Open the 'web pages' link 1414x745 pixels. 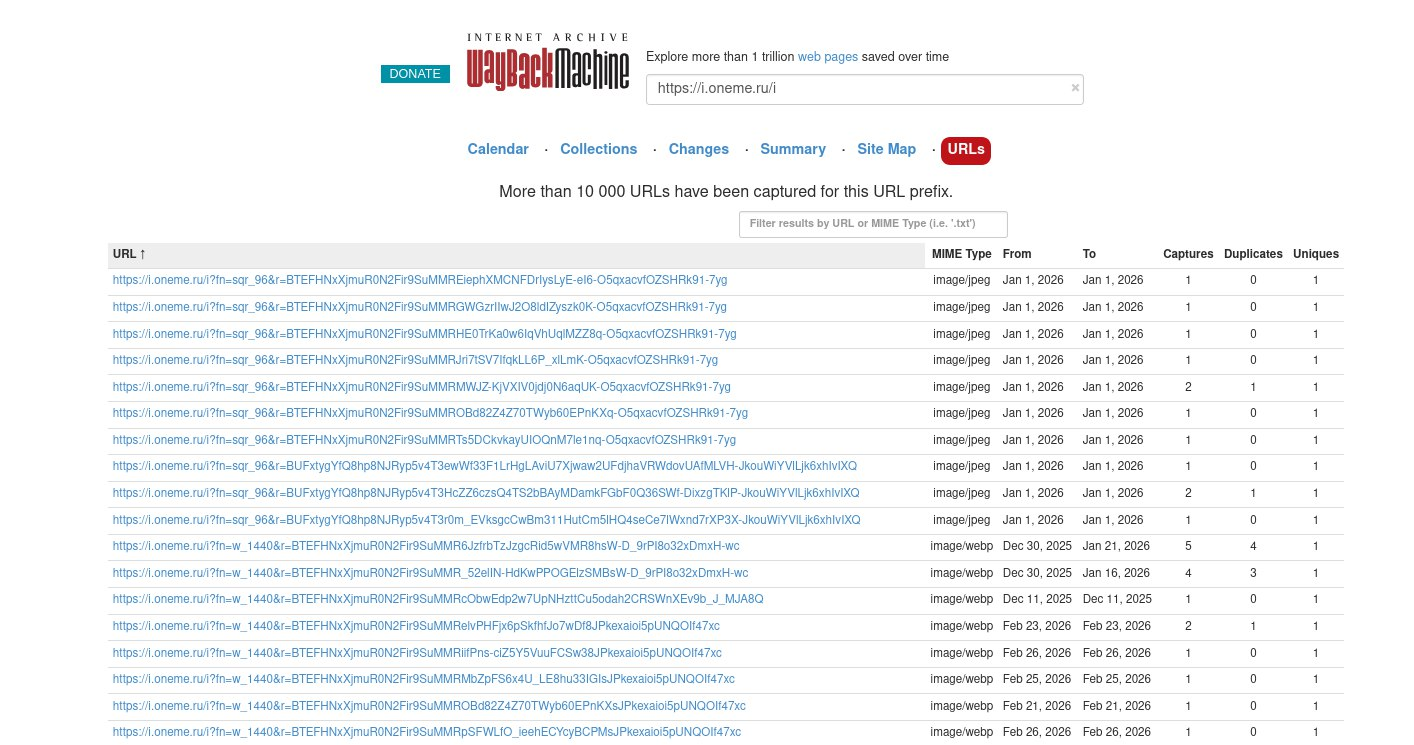[828, 57]
